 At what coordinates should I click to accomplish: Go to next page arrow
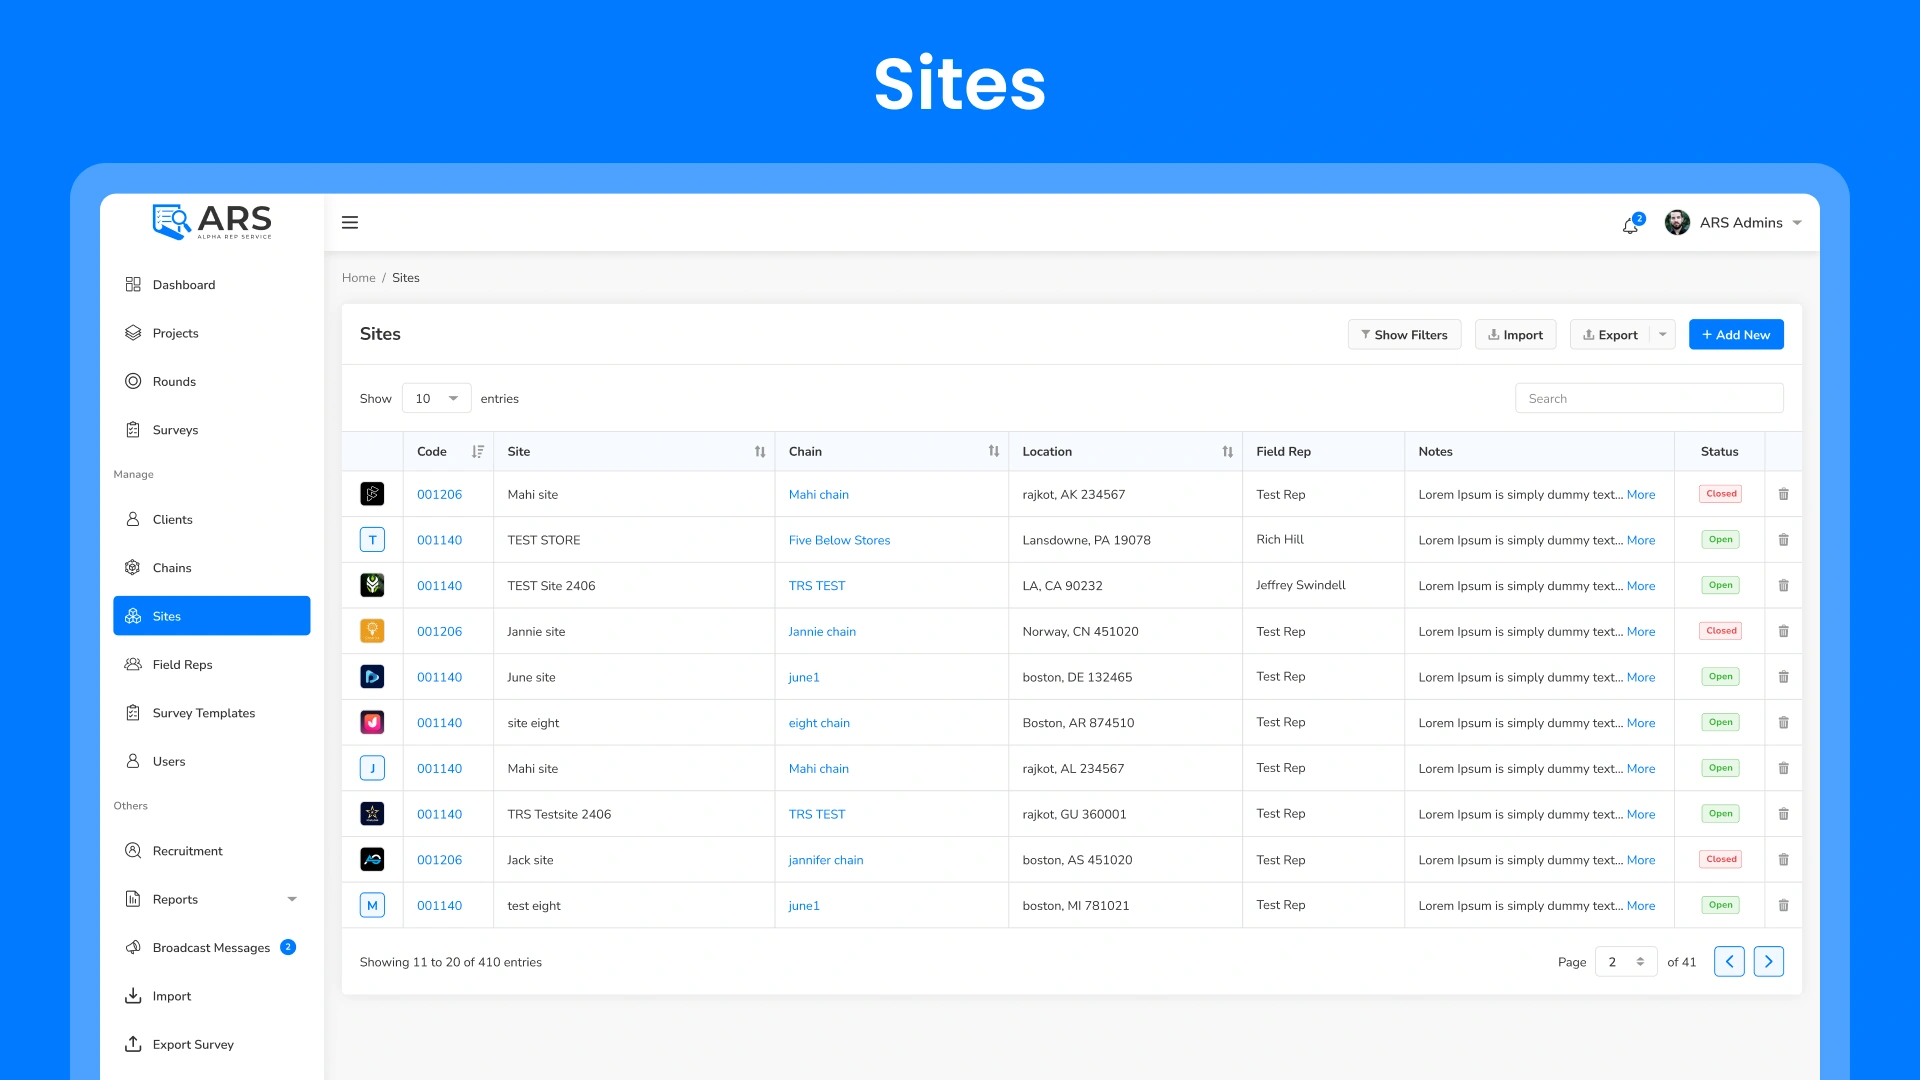point(1769,962)
